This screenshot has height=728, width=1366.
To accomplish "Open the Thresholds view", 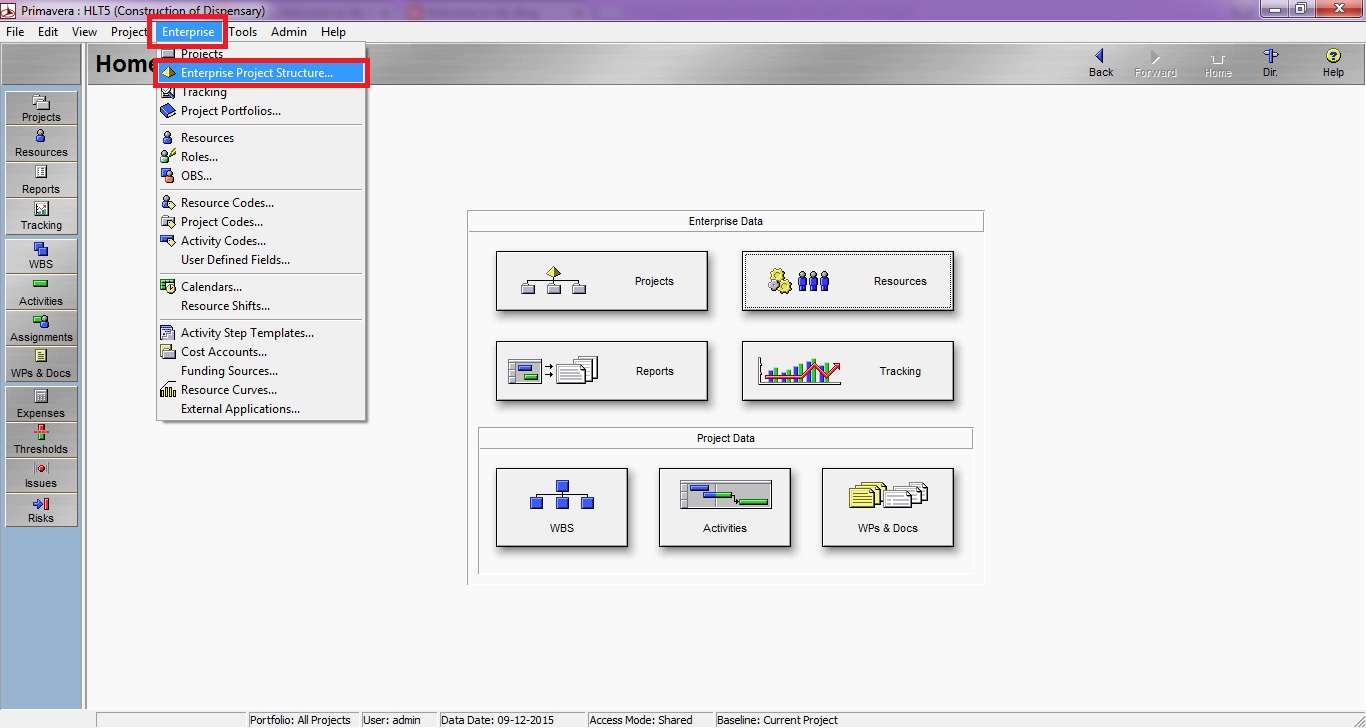I will click(x=40, y=440).
